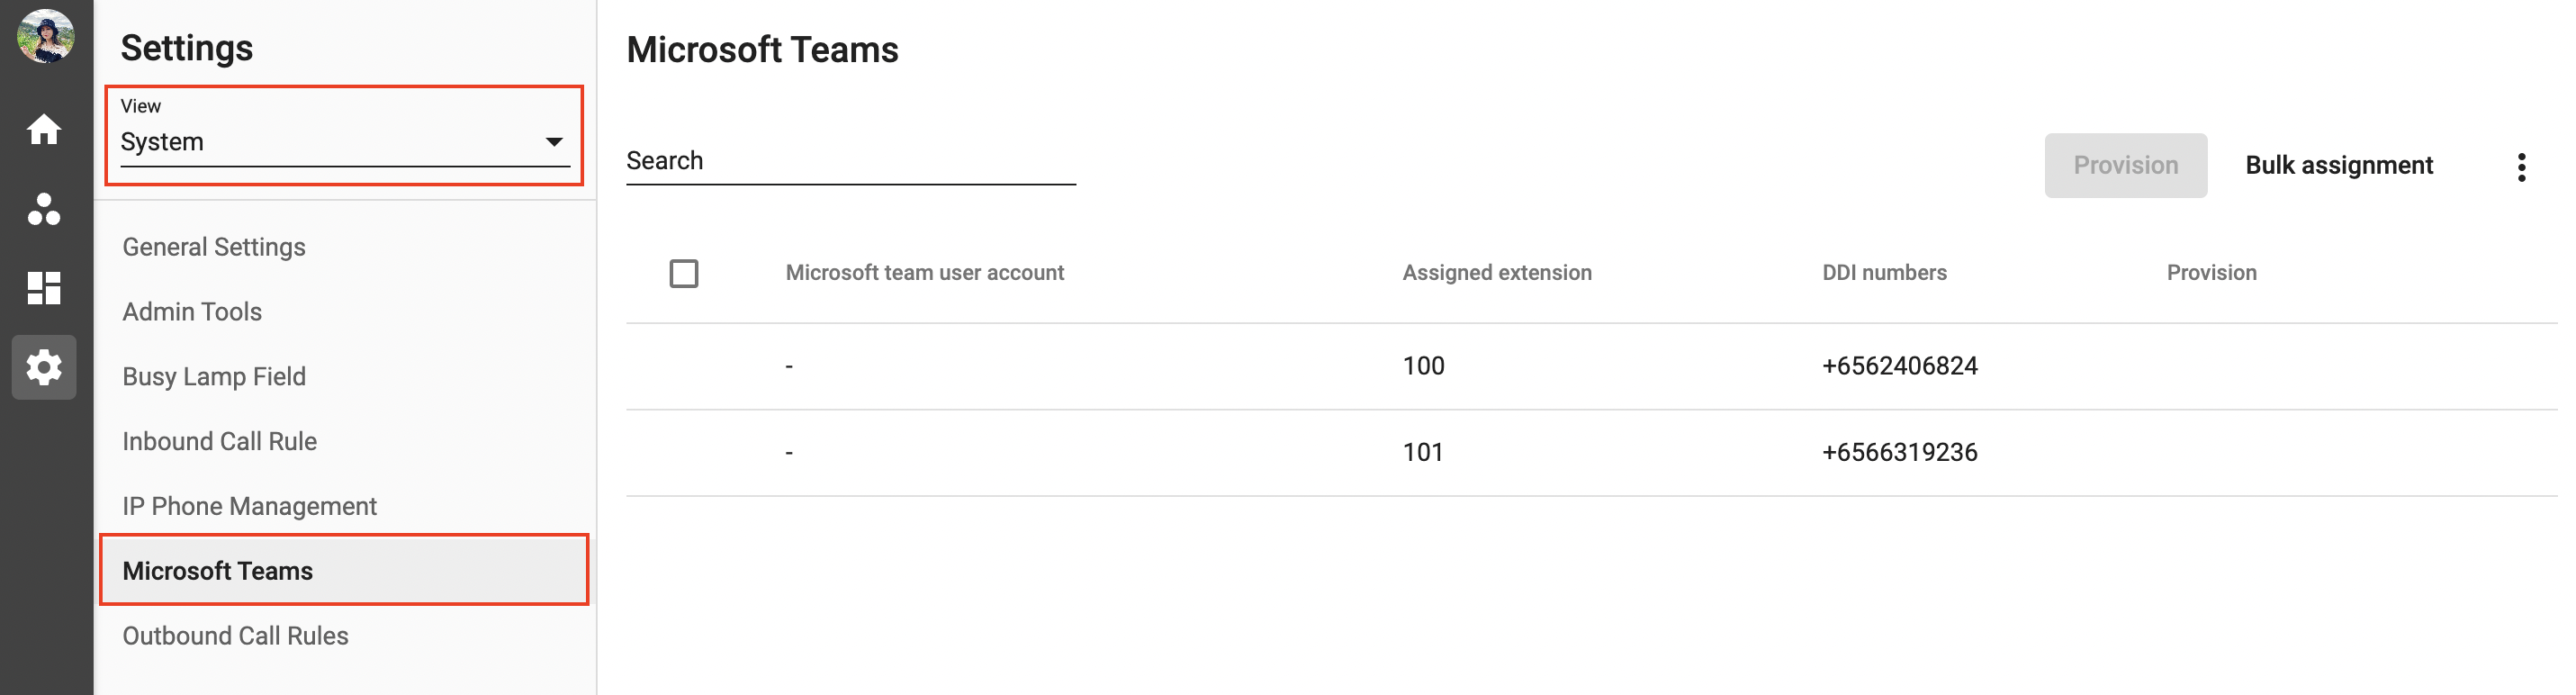This screenshot has width=2576, height=695.
Task: Click the dropdown arrow beside System
Action: tap(553, 142)
